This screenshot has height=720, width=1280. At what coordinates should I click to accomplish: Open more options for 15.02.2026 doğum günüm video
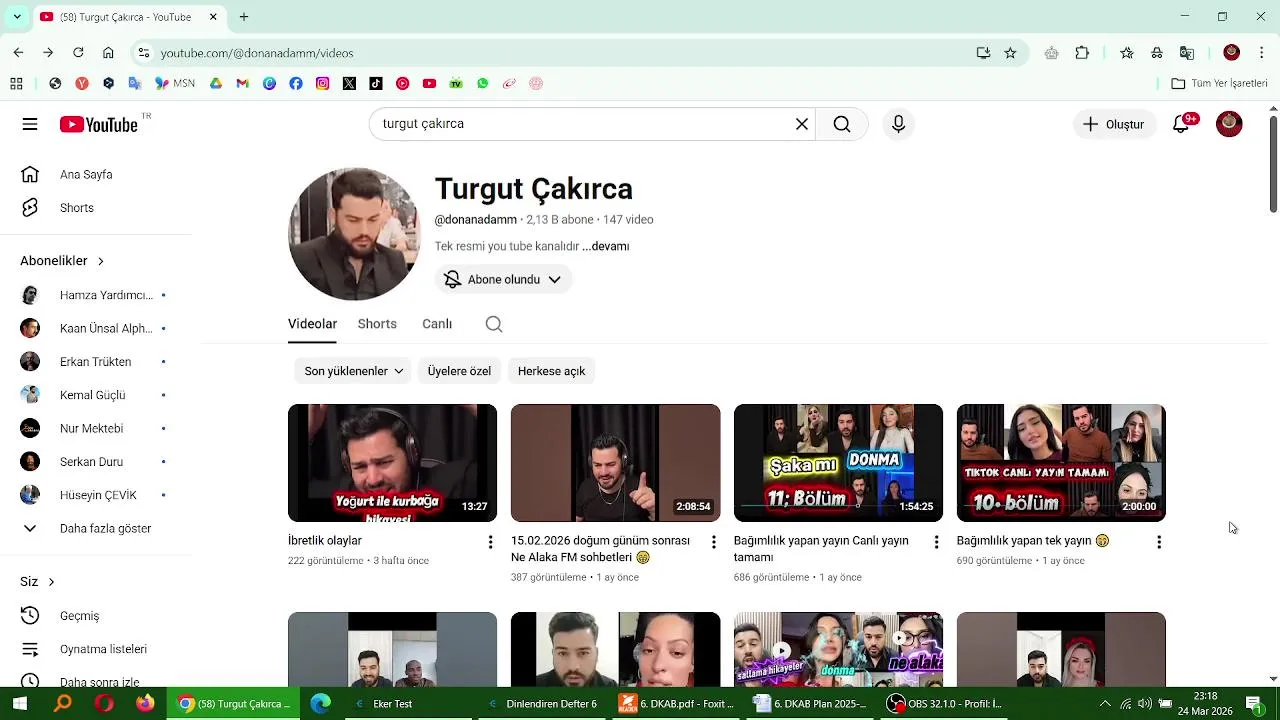point(713,542)
